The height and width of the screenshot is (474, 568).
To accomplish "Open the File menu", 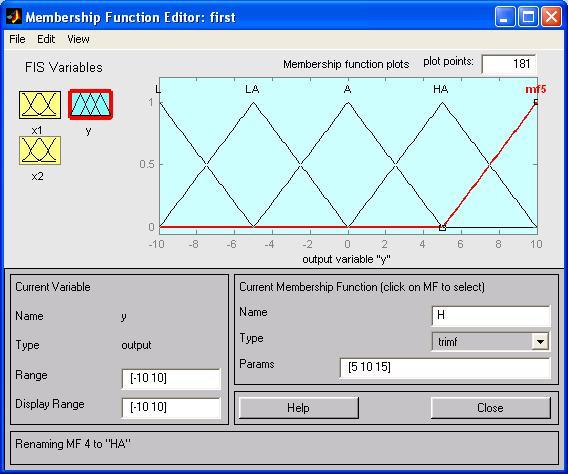I will (17, 39).
